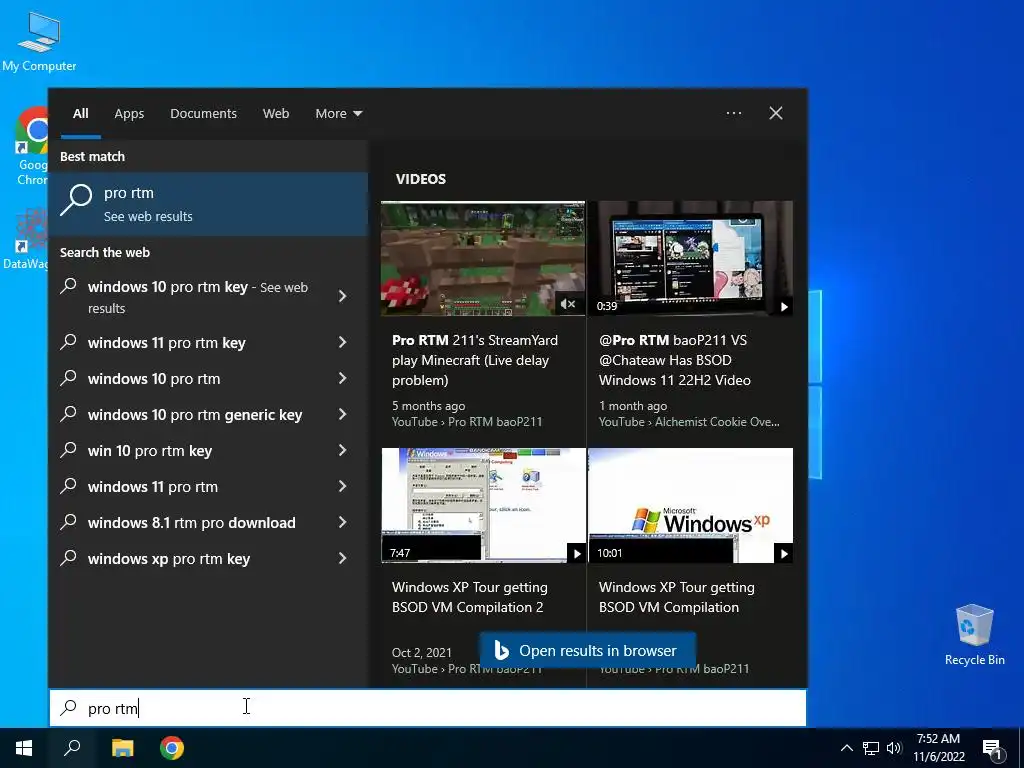Switch to the All search tab
Viewport: 1024px width, 768px height.
(x=81, y=114)
